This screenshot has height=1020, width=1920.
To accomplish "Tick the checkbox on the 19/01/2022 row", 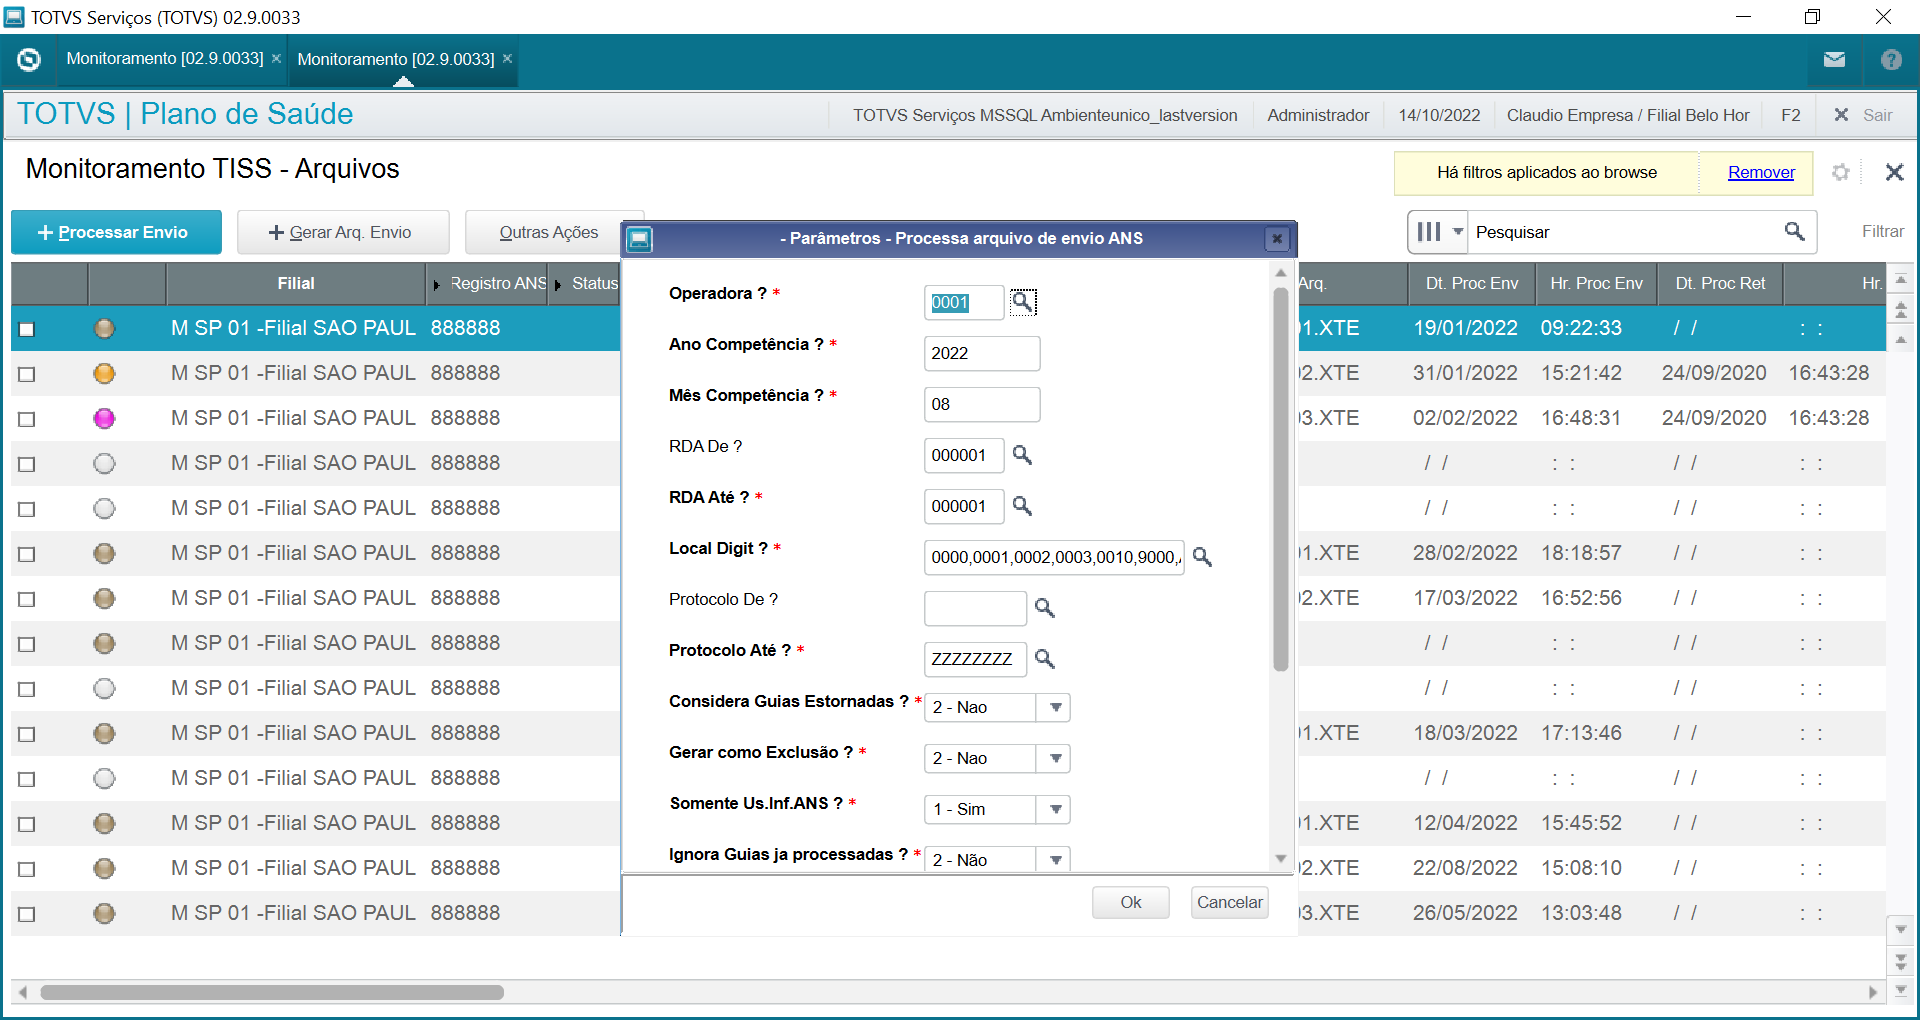I will (27, 329).
